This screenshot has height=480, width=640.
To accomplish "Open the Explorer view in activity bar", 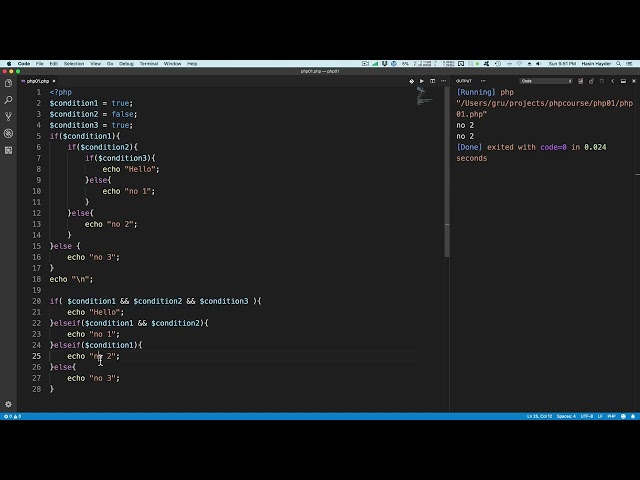I will tap(8, 83).
